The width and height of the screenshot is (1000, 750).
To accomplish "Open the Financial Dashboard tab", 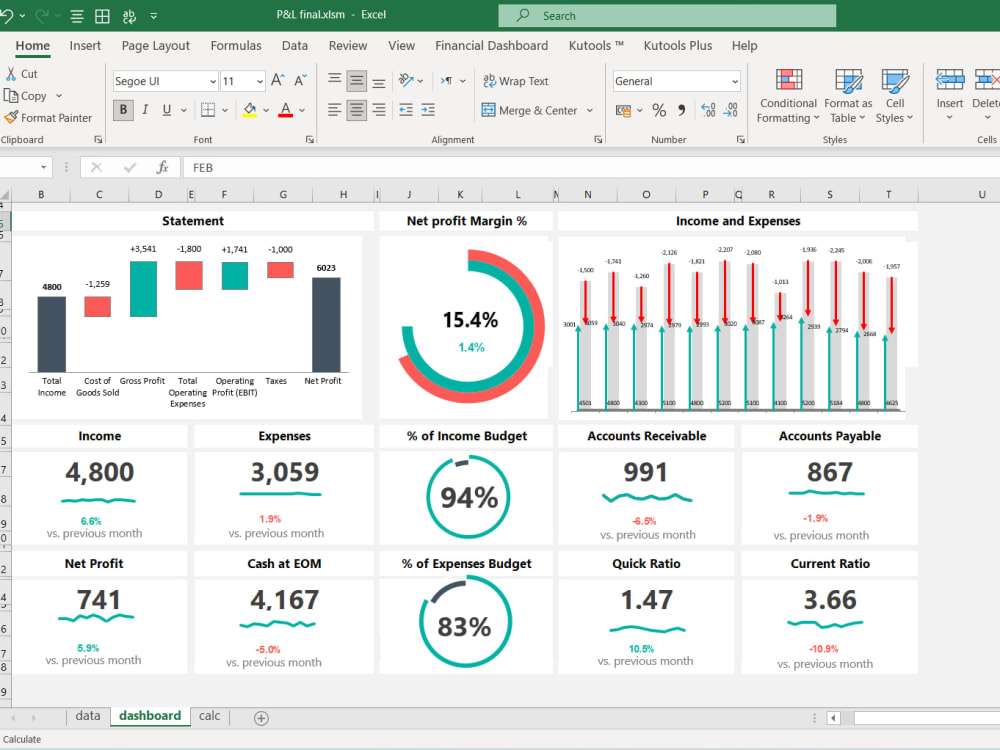I will point(491,46).
